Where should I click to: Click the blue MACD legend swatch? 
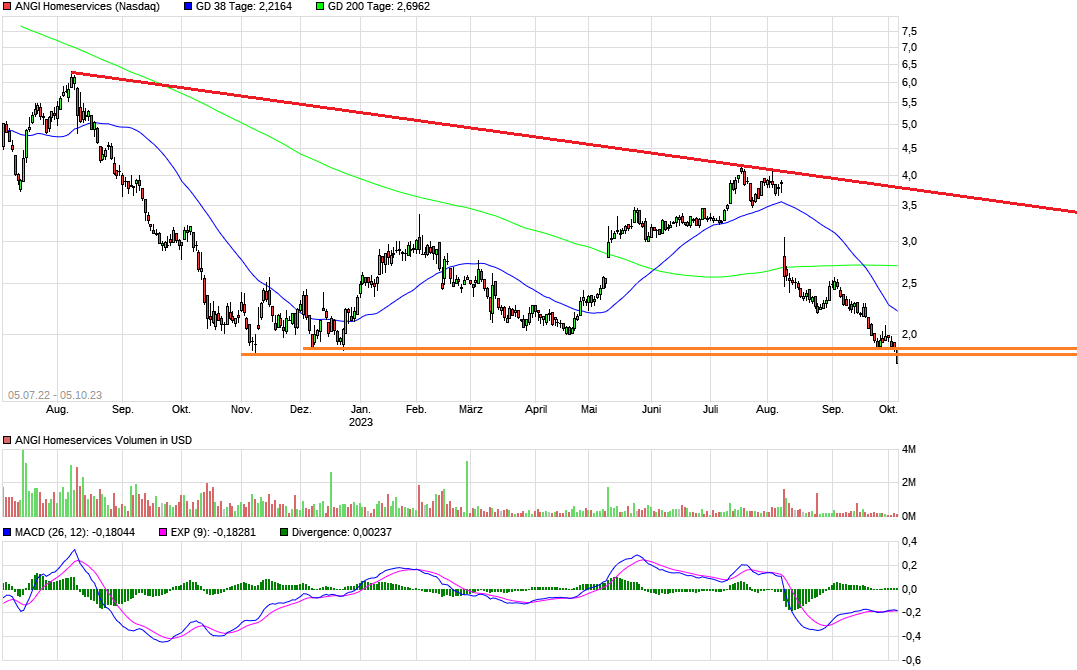[7, 532]
